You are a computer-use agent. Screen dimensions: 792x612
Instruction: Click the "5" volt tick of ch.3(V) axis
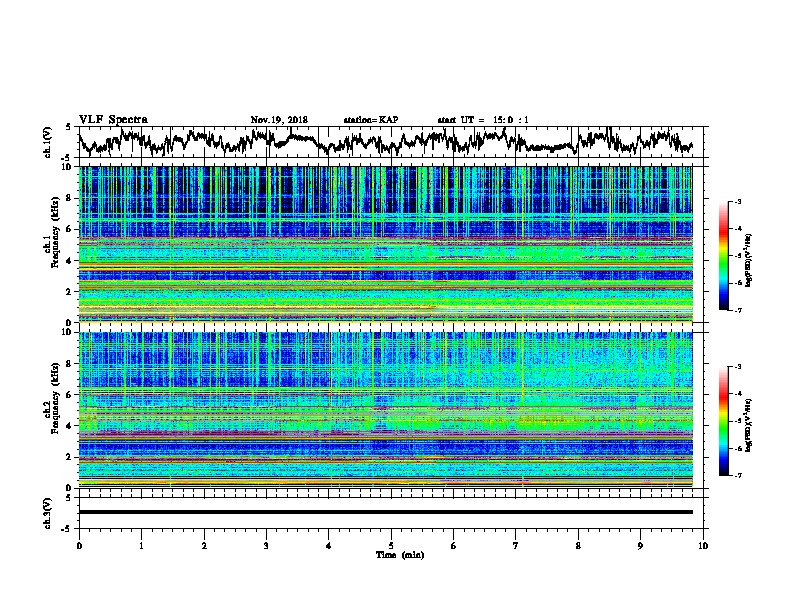[x=68, y=498]
